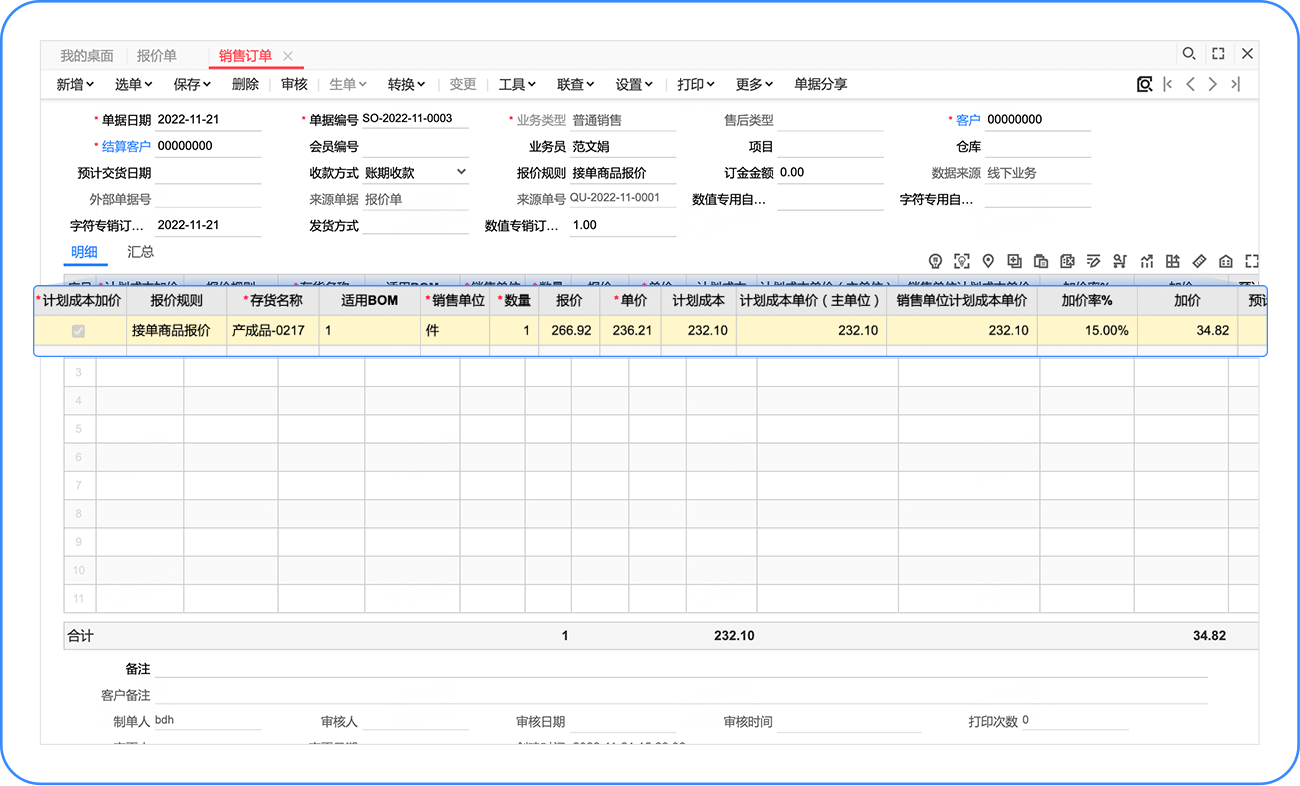Navigate to the next record arrow
The height and width of the screenshot is (786, 1300).
(1213, 85)
